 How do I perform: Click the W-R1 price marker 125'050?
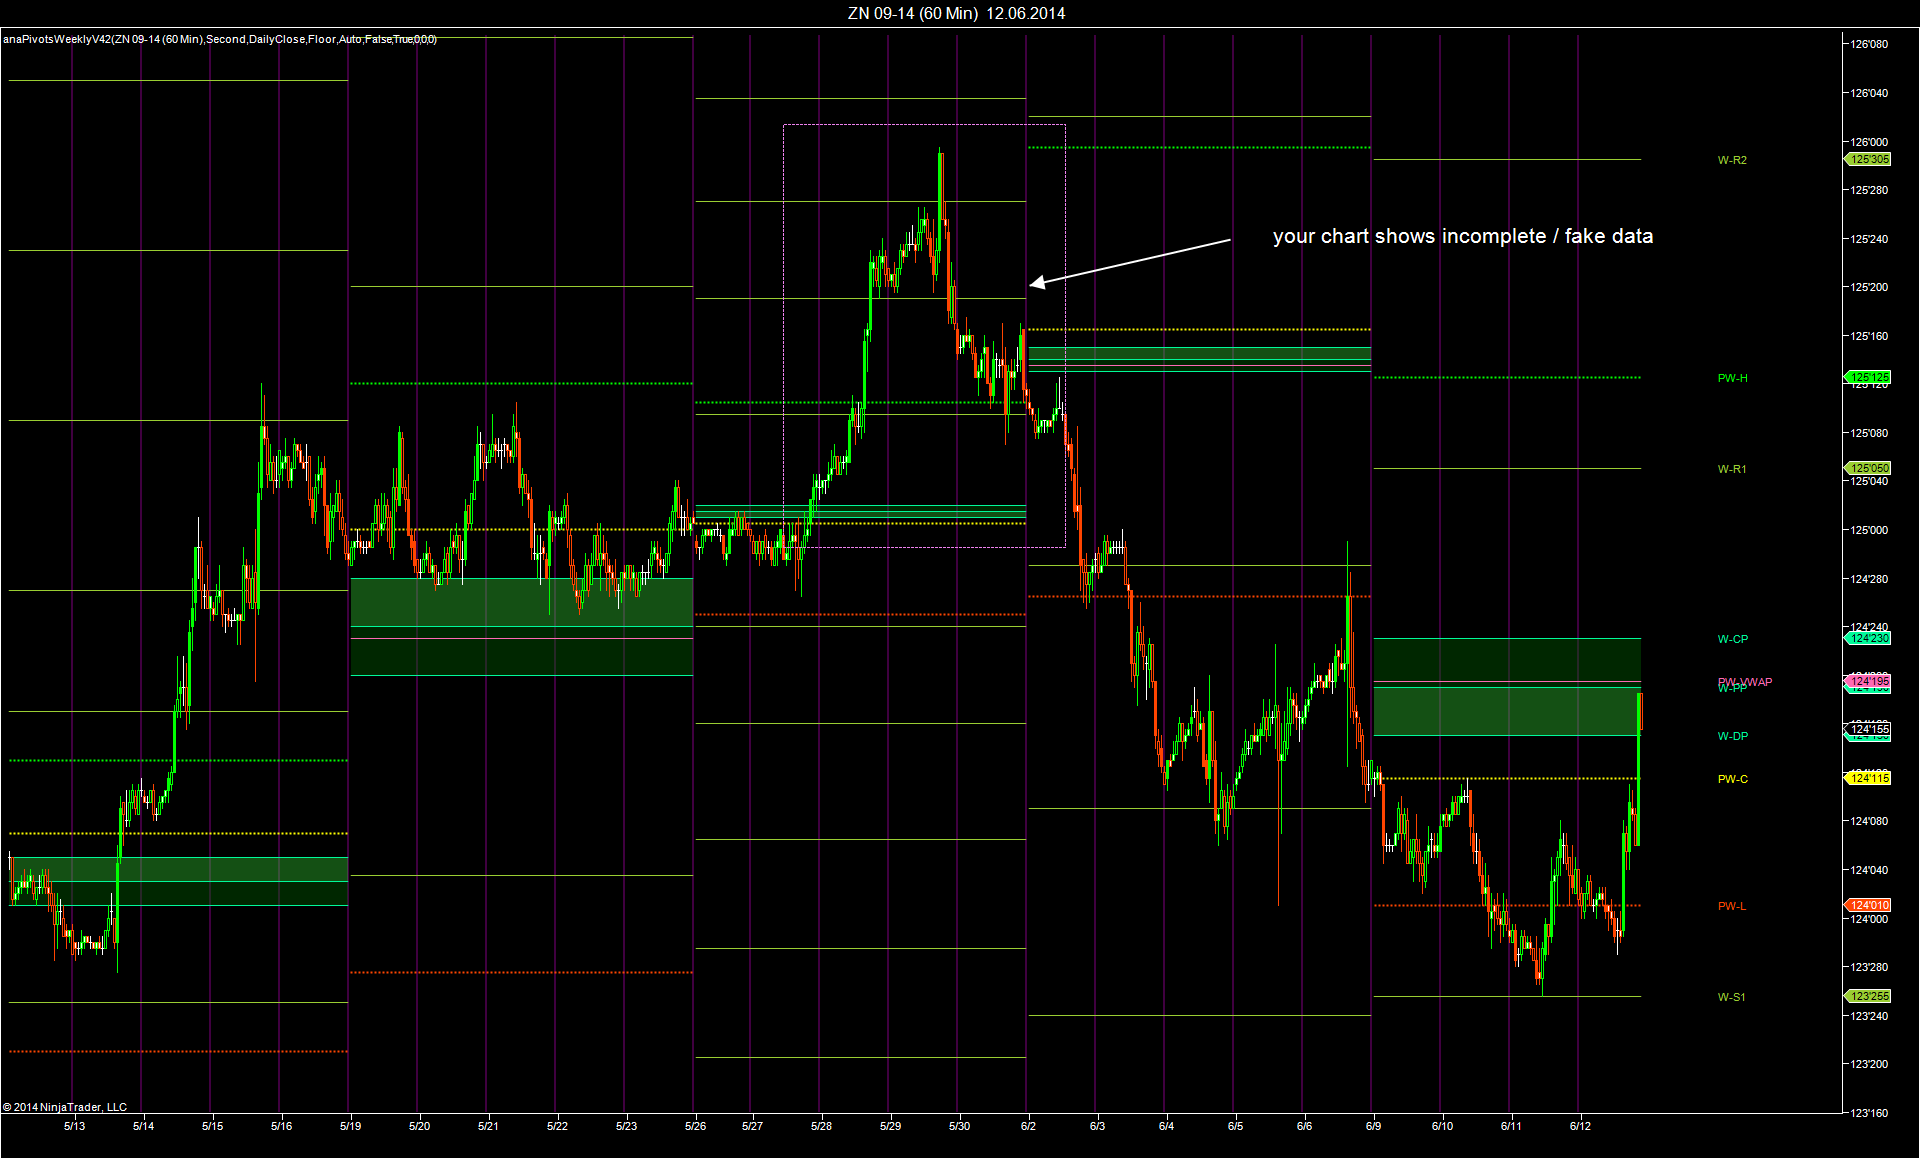click(x=1868, y=469)
